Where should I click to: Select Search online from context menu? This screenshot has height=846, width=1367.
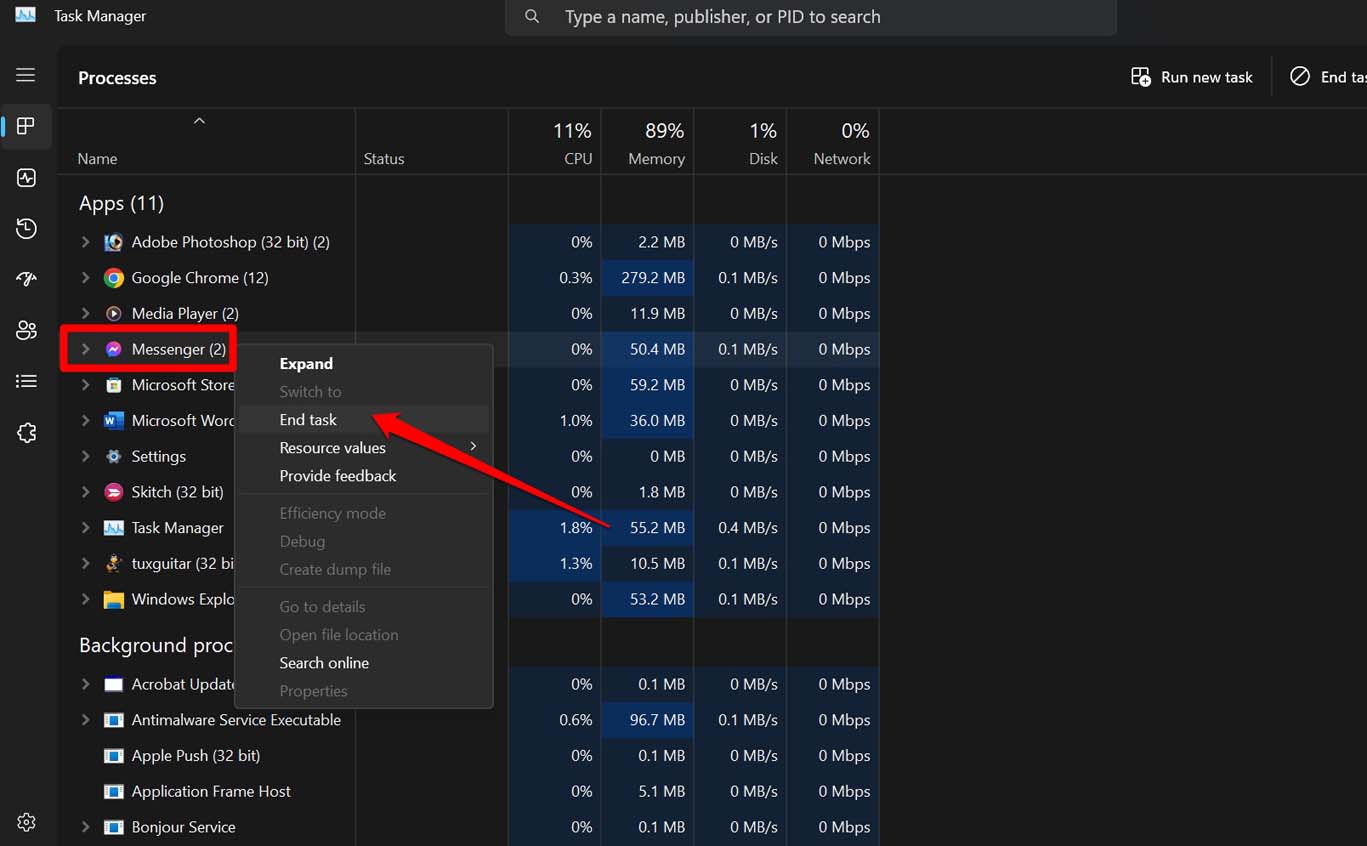tap(364, 663)
